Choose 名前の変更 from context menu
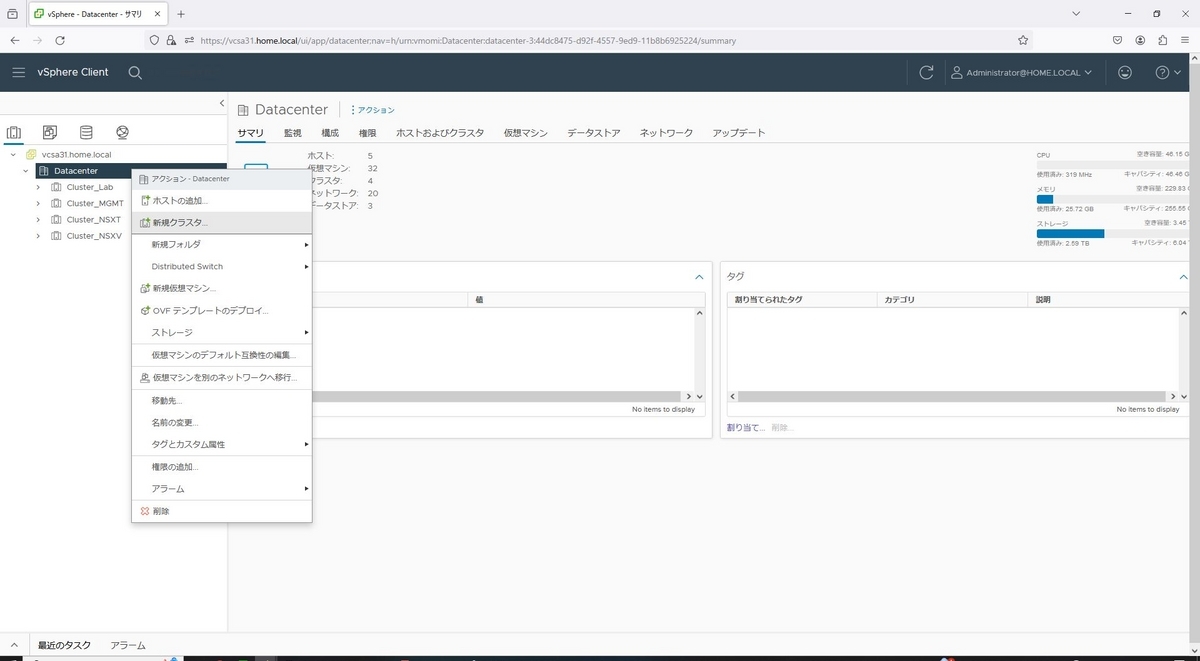1200x661 pixels. tap(222, 422)
